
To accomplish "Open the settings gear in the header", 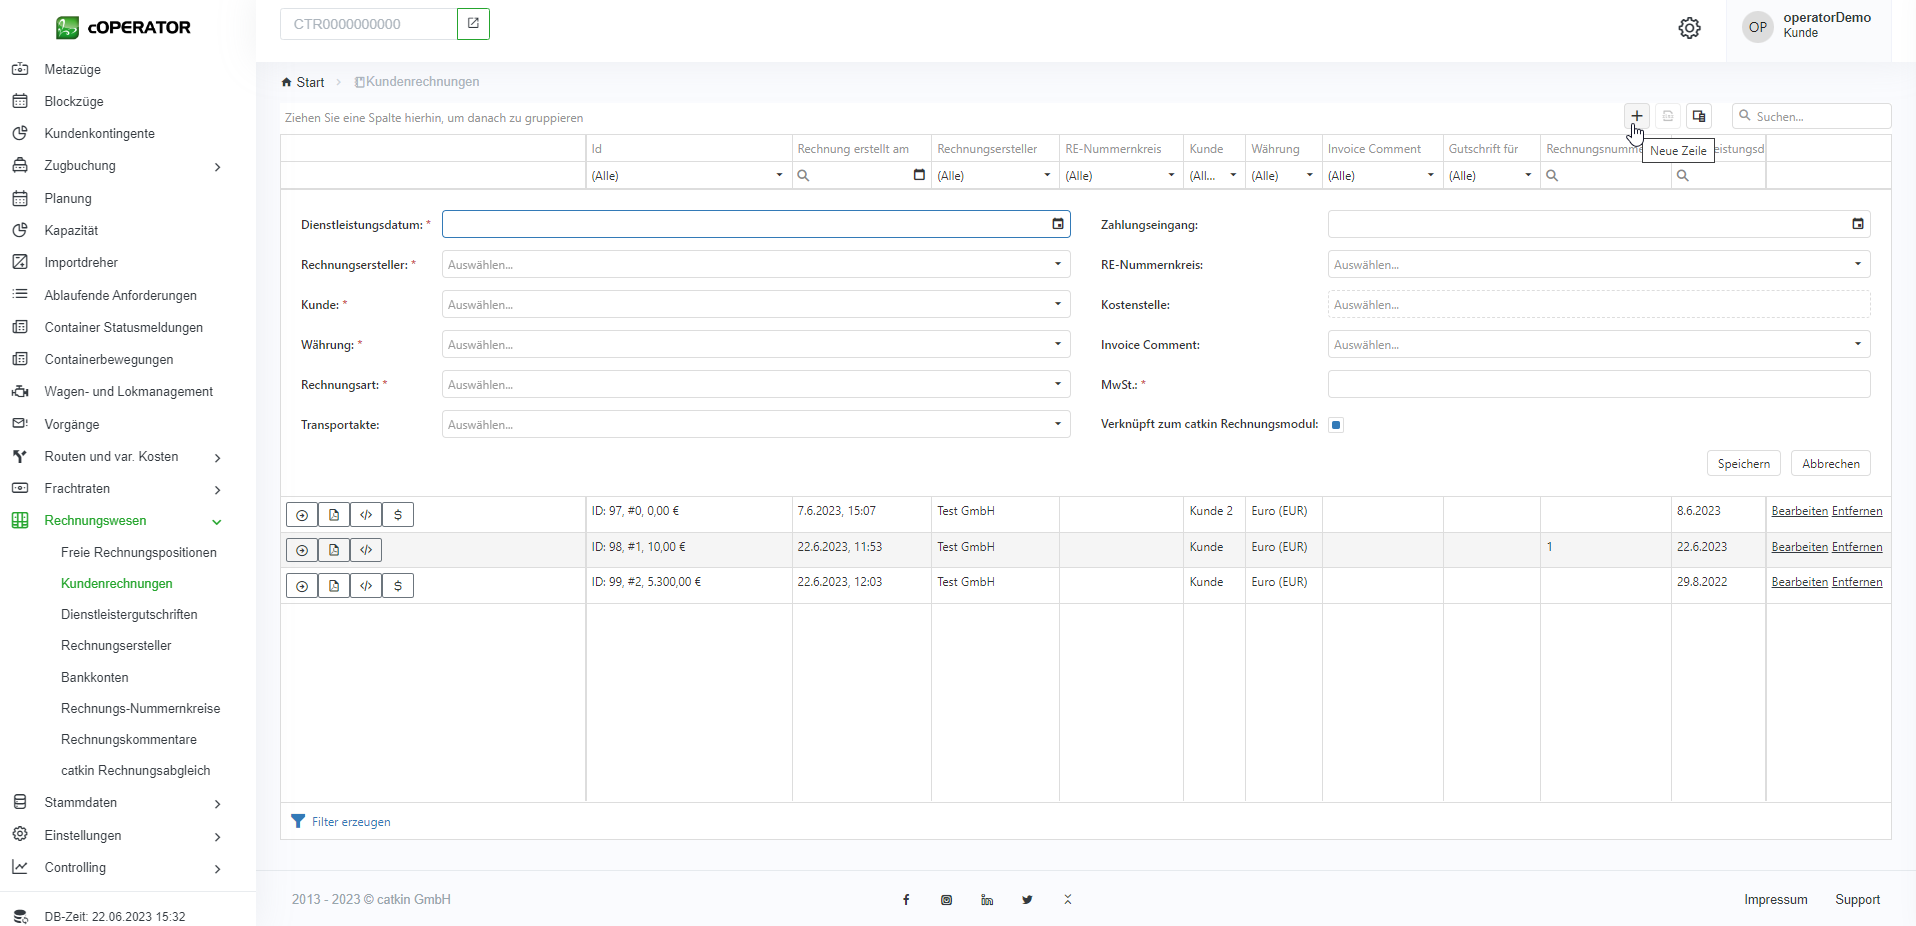I will click(1689, 28).
